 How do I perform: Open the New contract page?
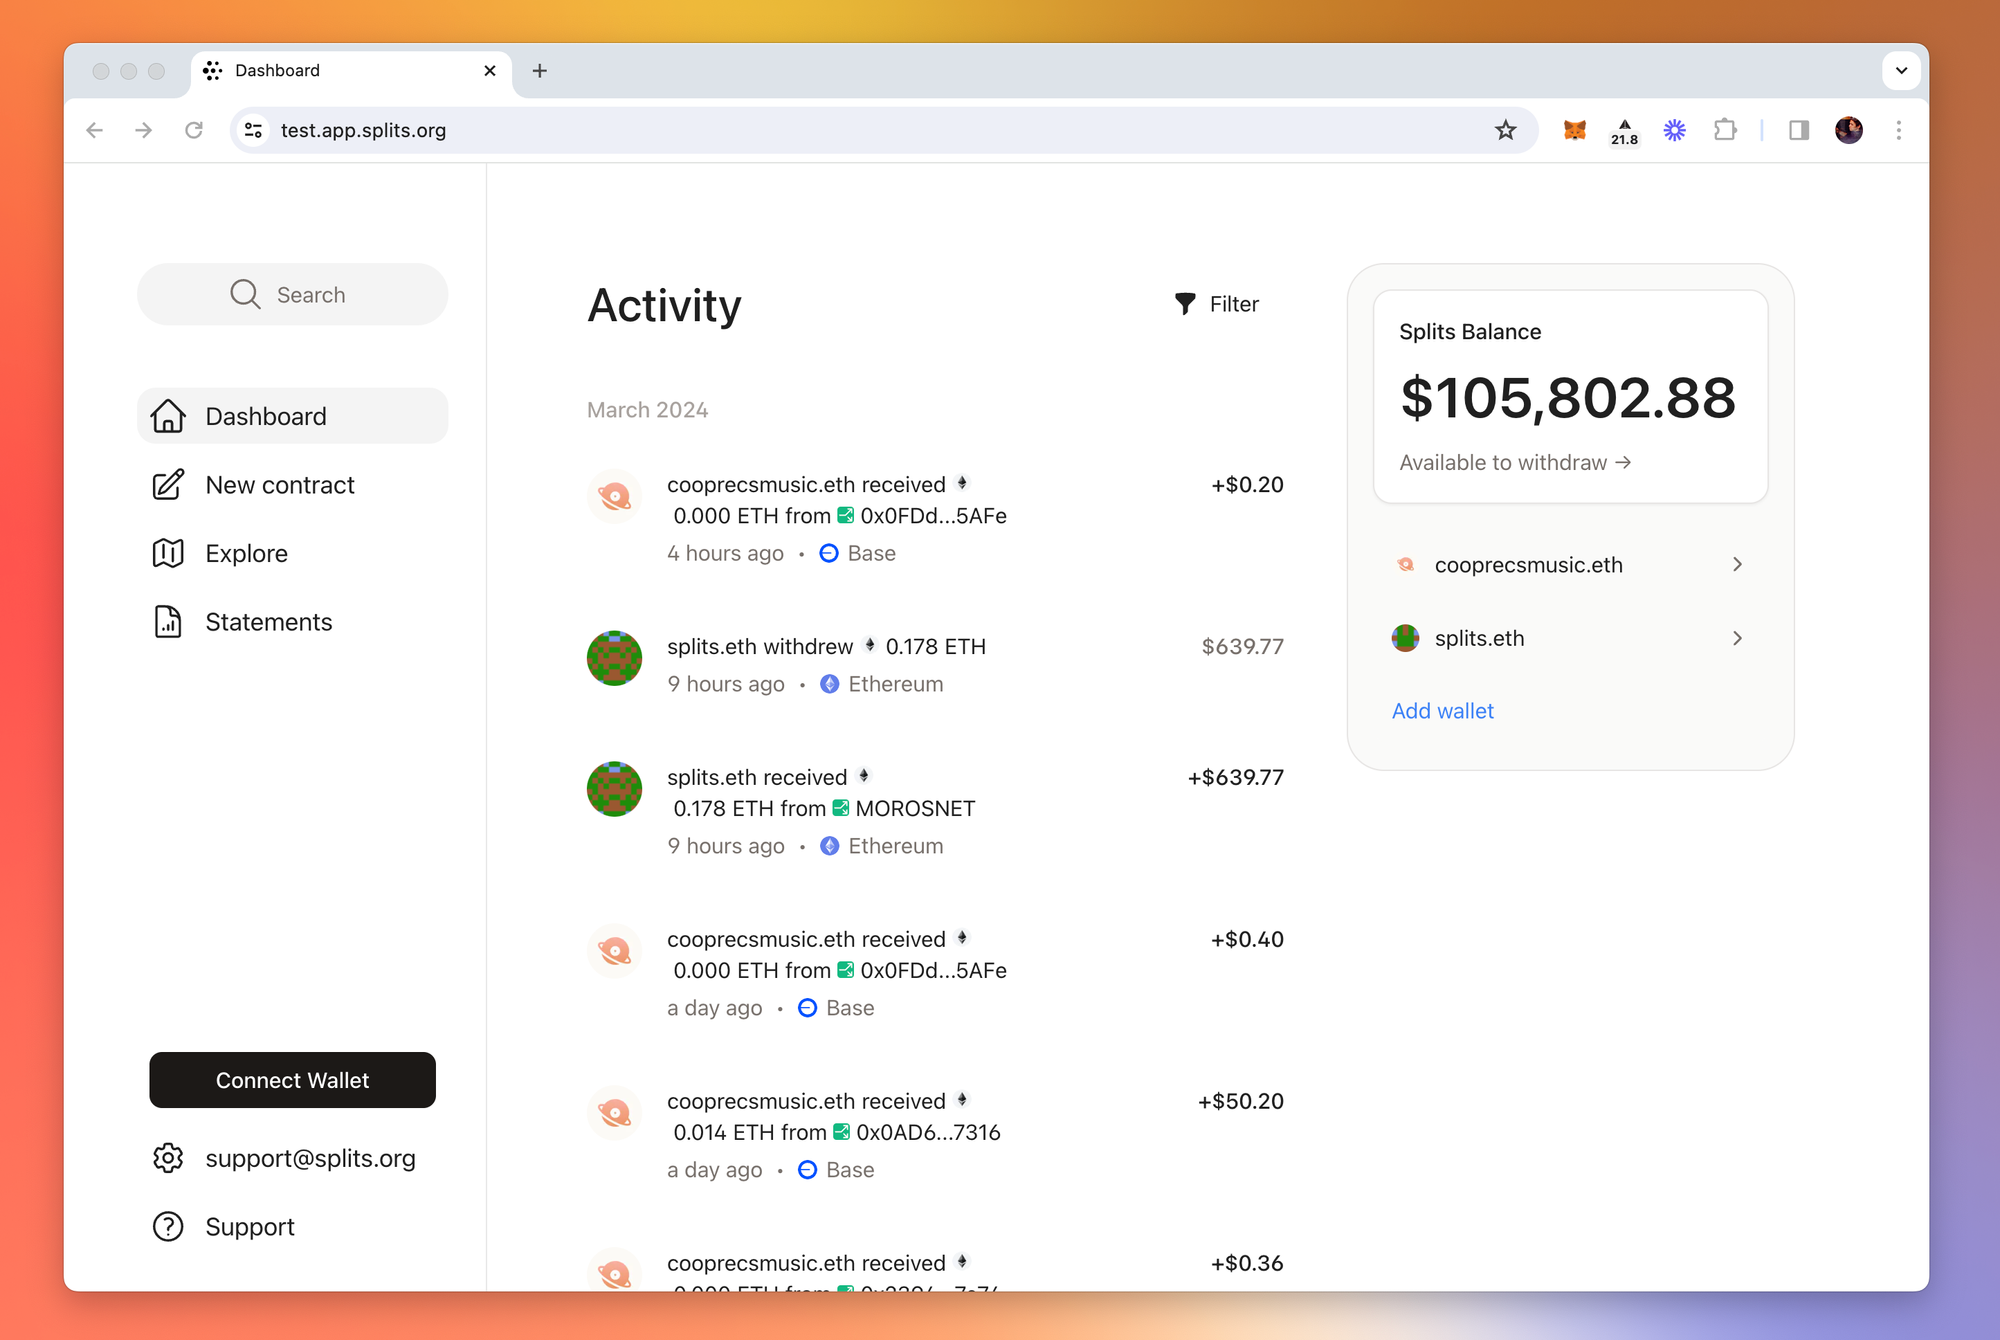[279, 485]
